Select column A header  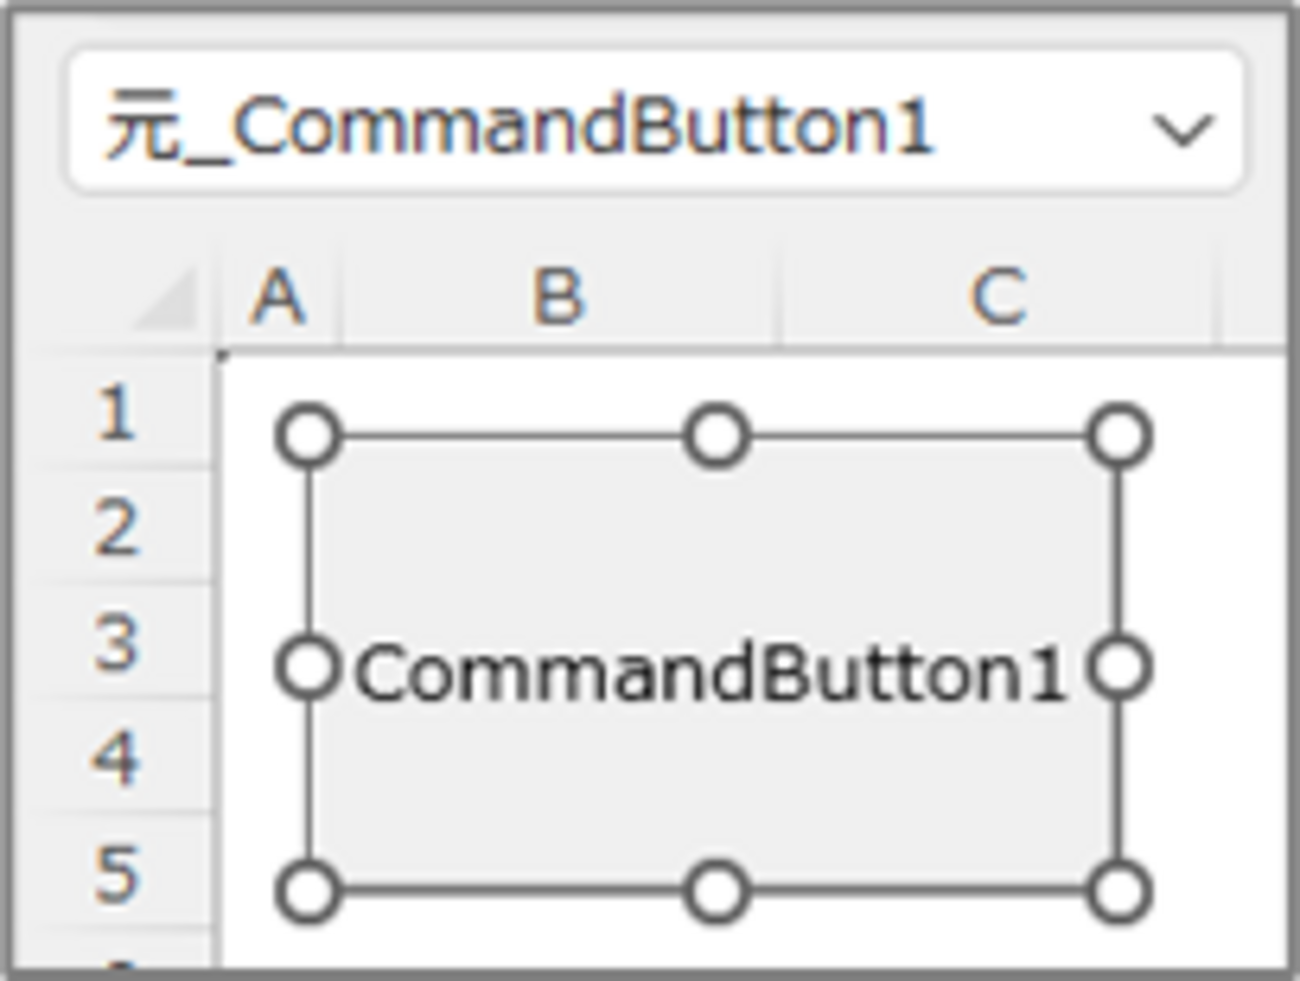coord(278,298)
